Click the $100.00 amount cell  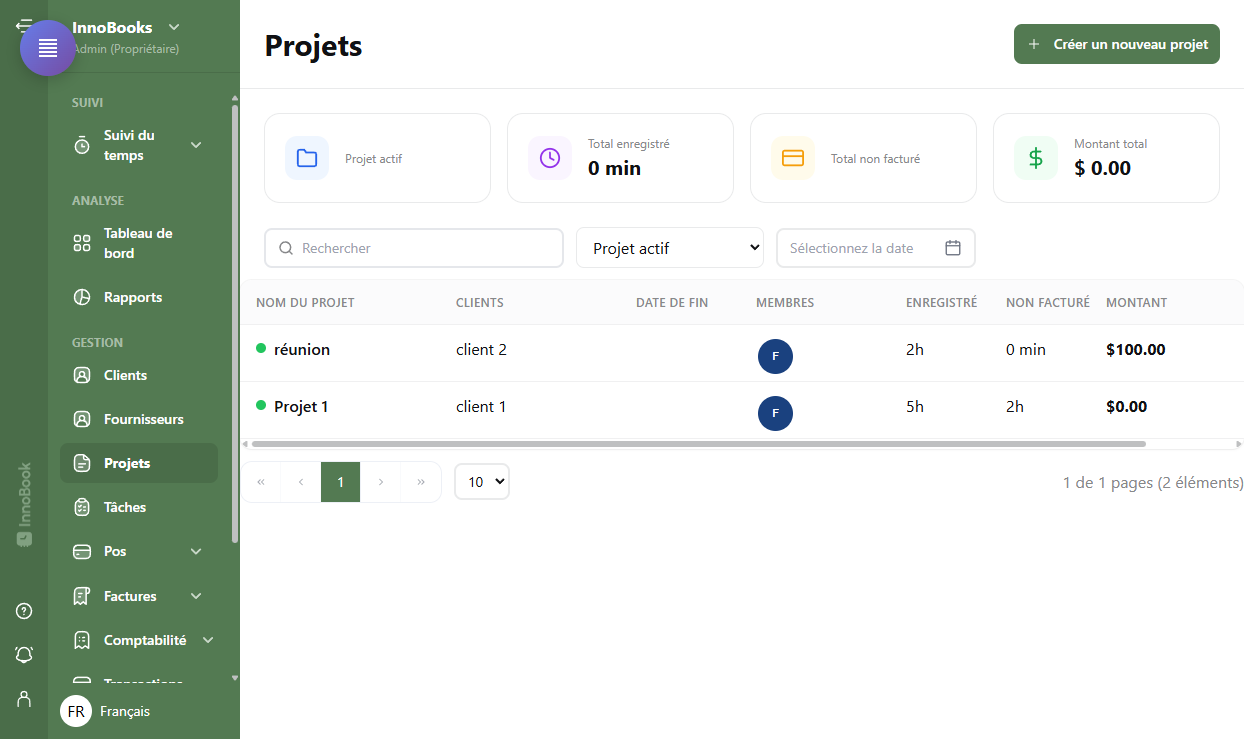click(1136, 350)
